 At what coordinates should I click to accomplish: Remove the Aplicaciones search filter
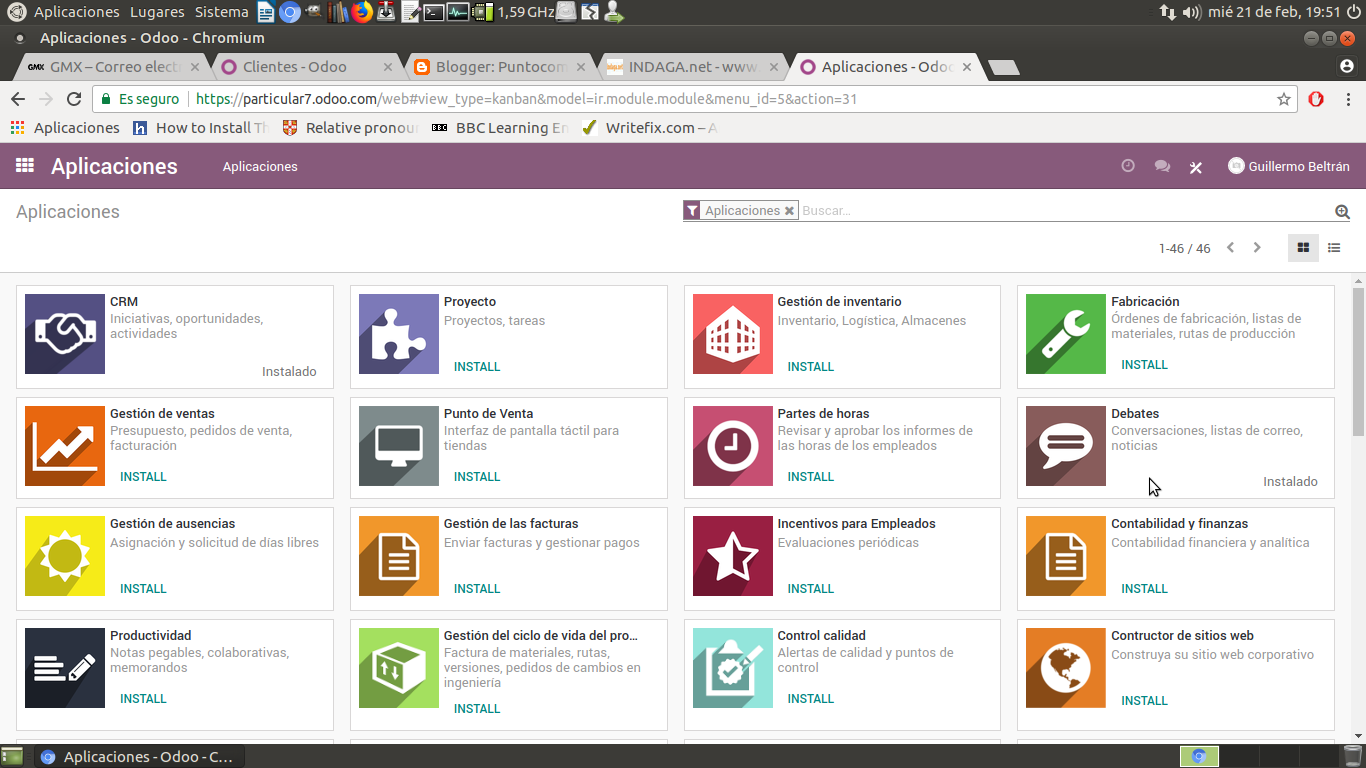pos(789,211)
